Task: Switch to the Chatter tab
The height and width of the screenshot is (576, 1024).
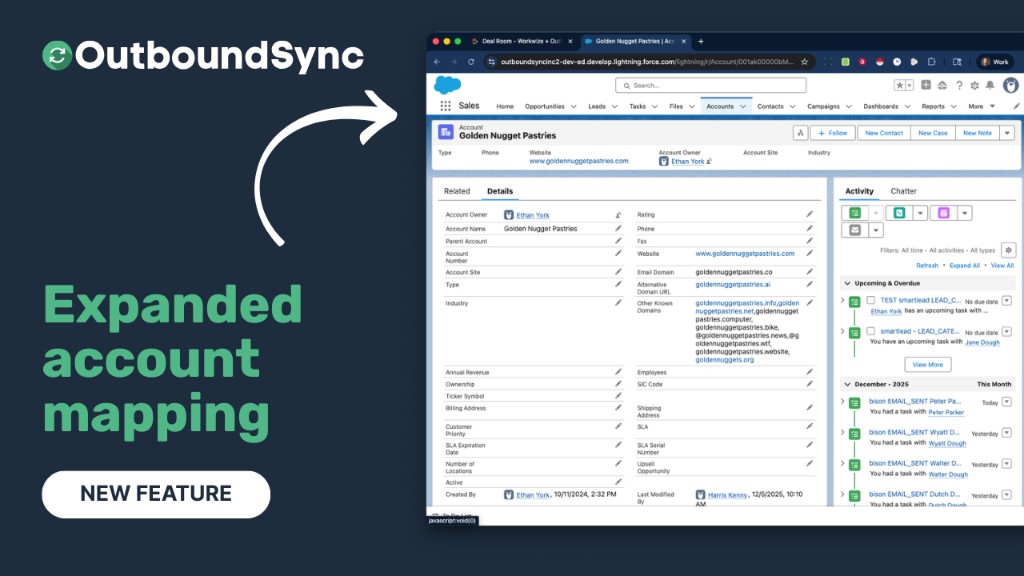Action: tap(903, 190)
